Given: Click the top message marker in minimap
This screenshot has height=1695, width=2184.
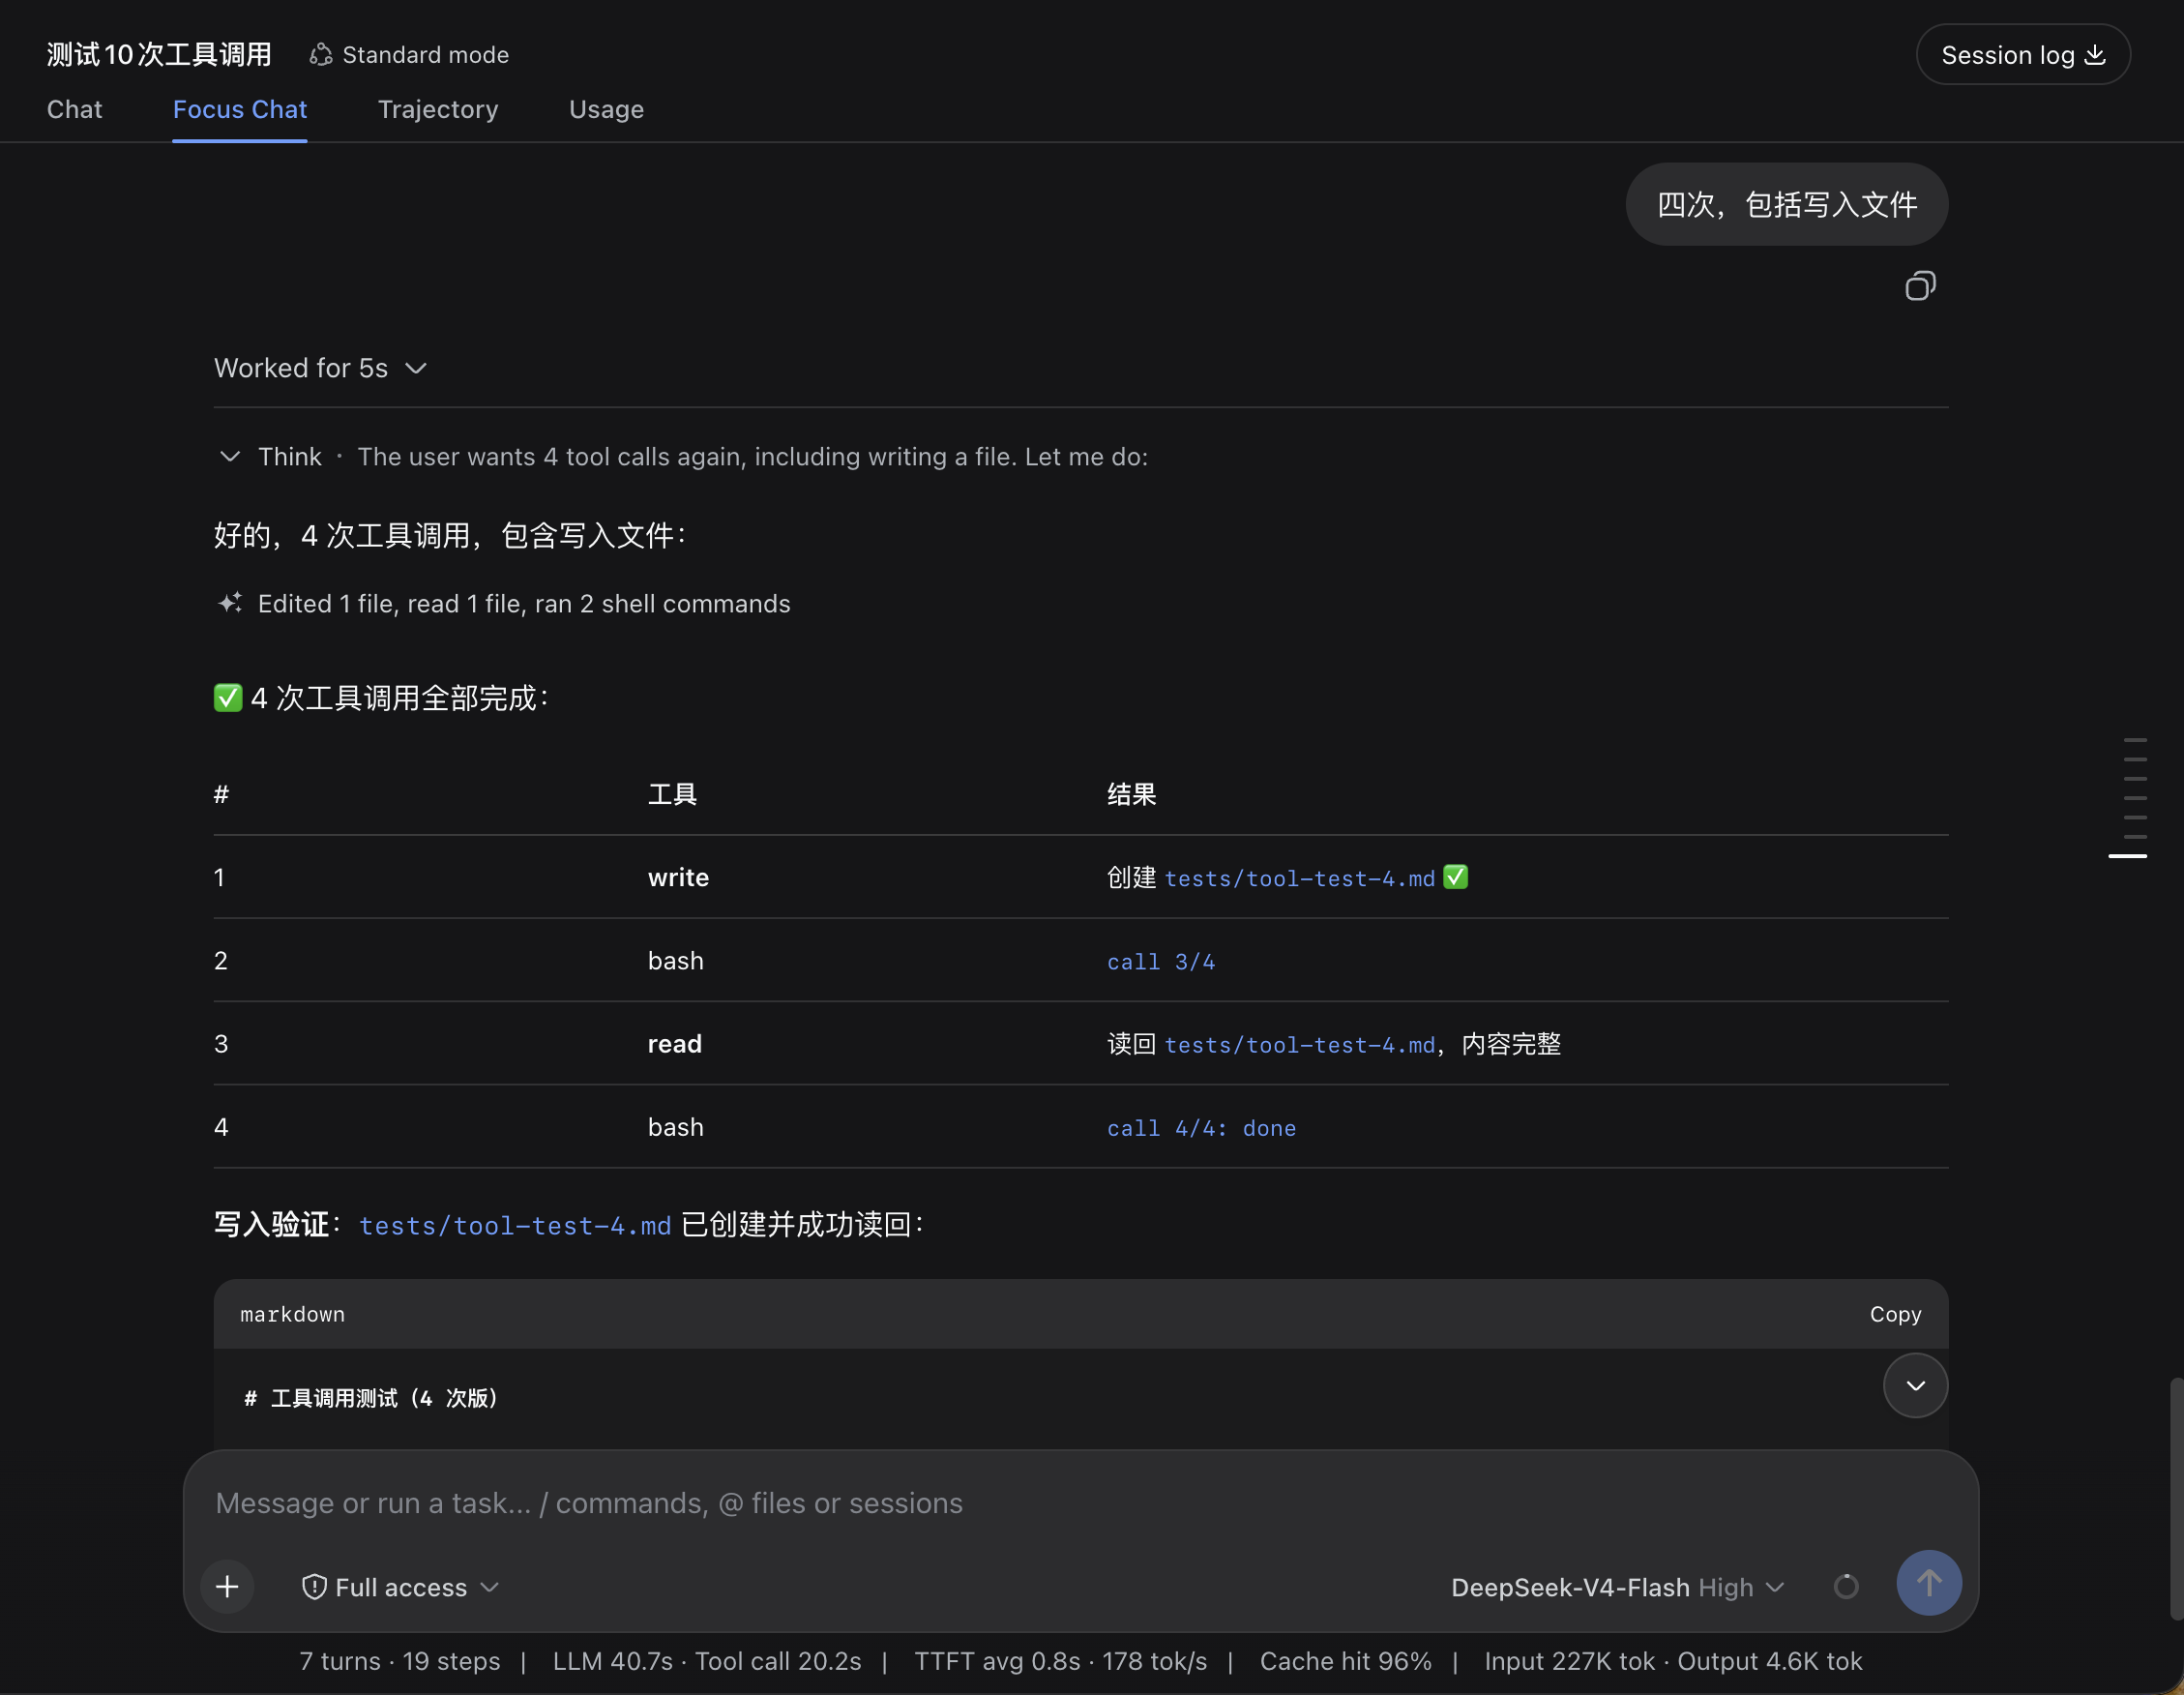Looking at the screenshot, I should (2135, 740).
